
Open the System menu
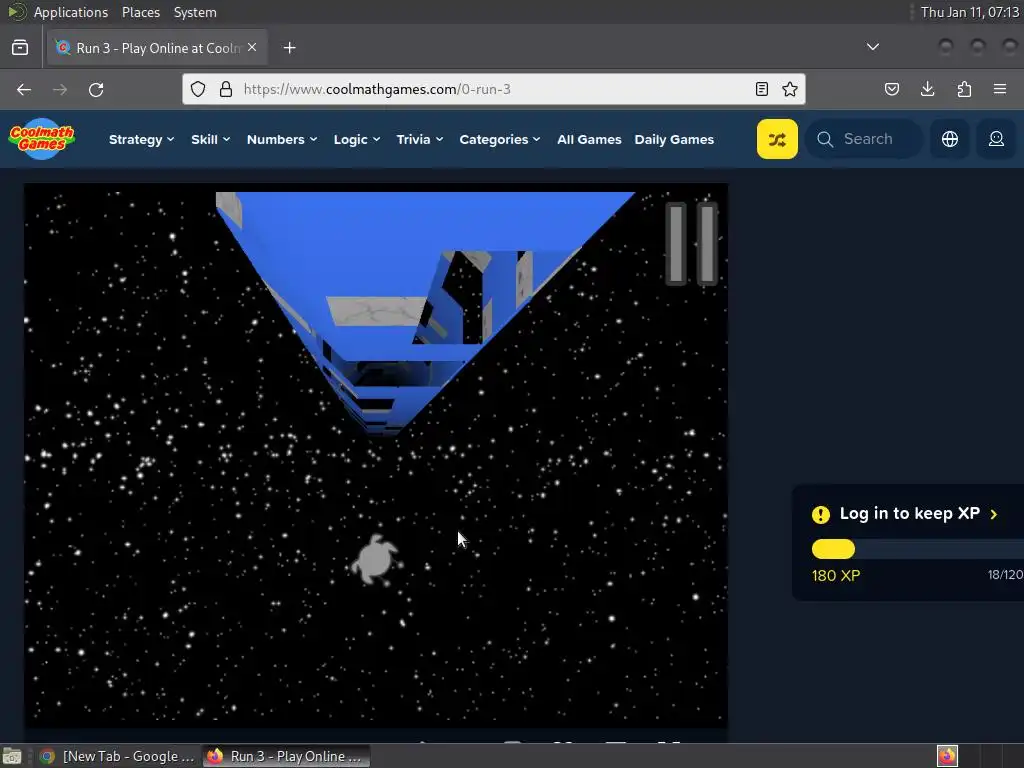(195, 12)
